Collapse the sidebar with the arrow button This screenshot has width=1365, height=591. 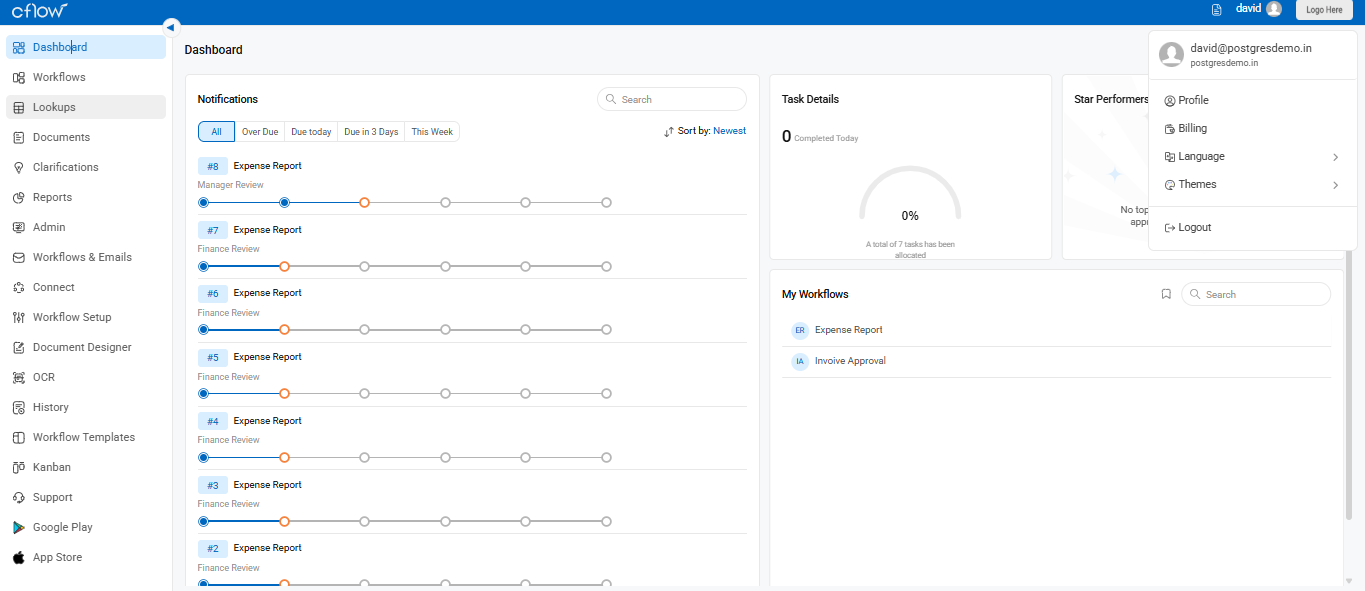tap(171, 27)
